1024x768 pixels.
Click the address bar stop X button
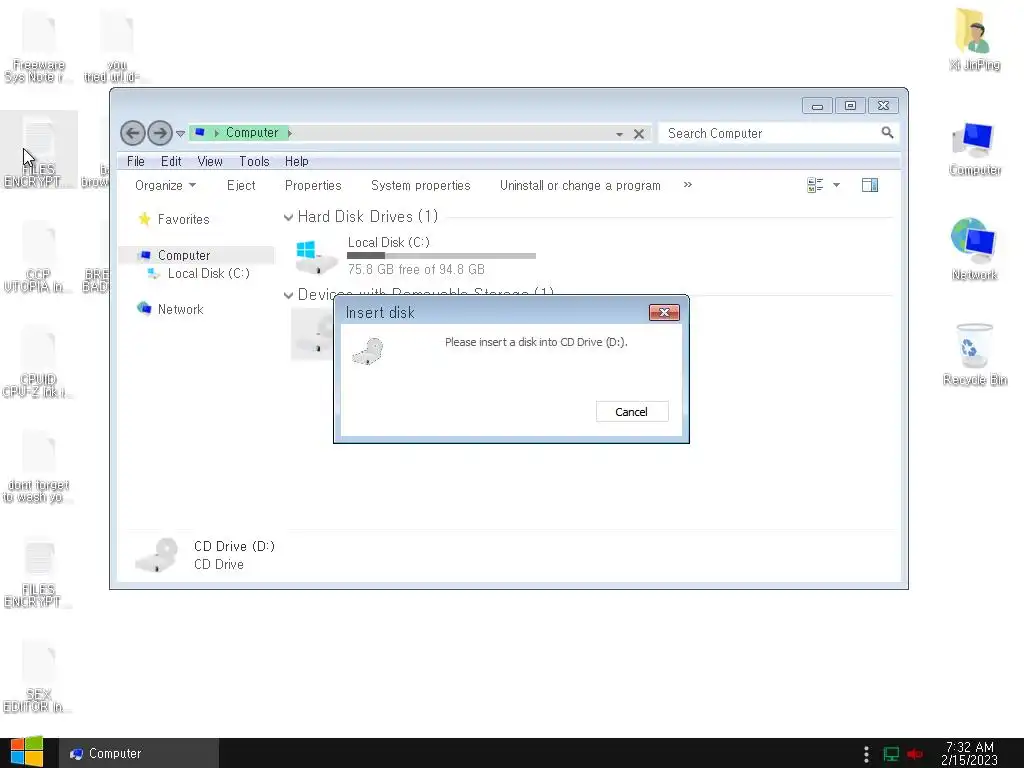(639, 134)
